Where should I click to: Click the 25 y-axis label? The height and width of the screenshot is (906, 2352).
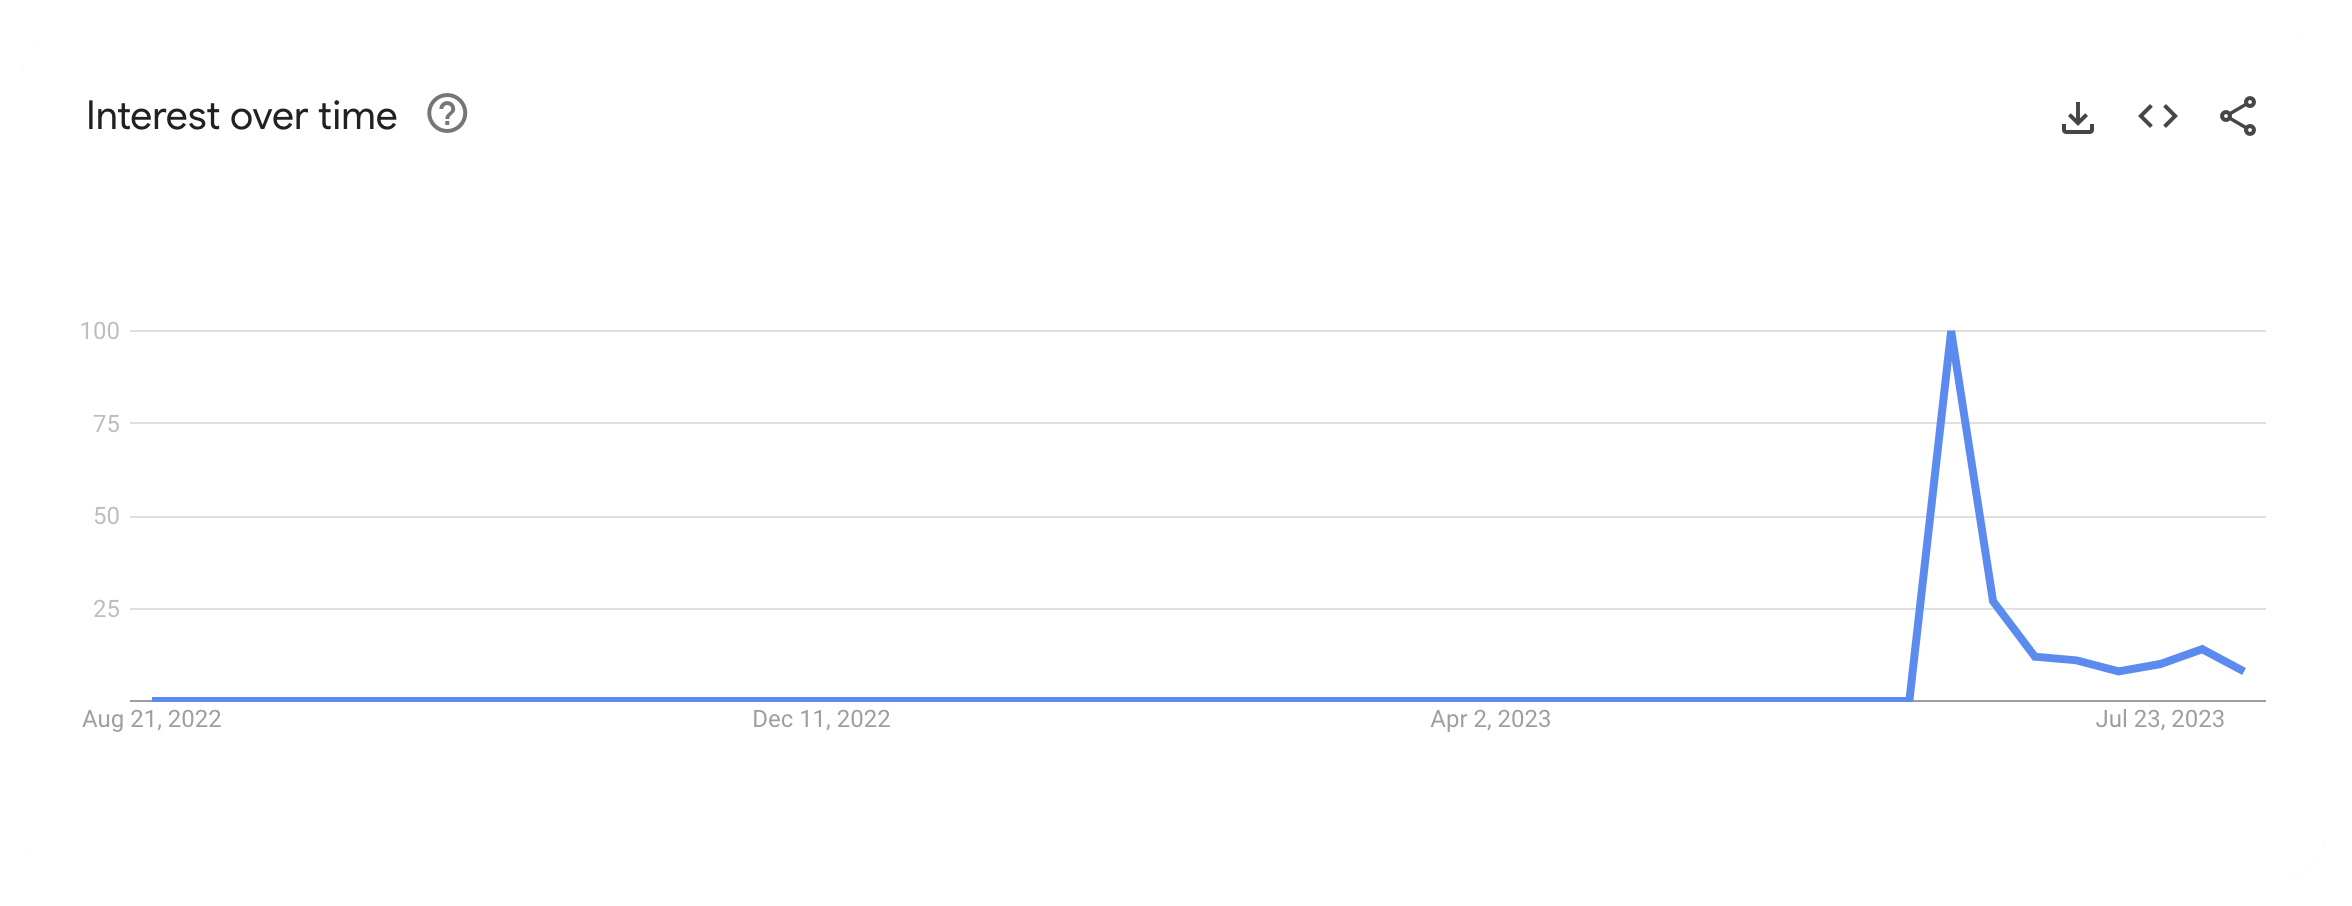tap(106, 609)
